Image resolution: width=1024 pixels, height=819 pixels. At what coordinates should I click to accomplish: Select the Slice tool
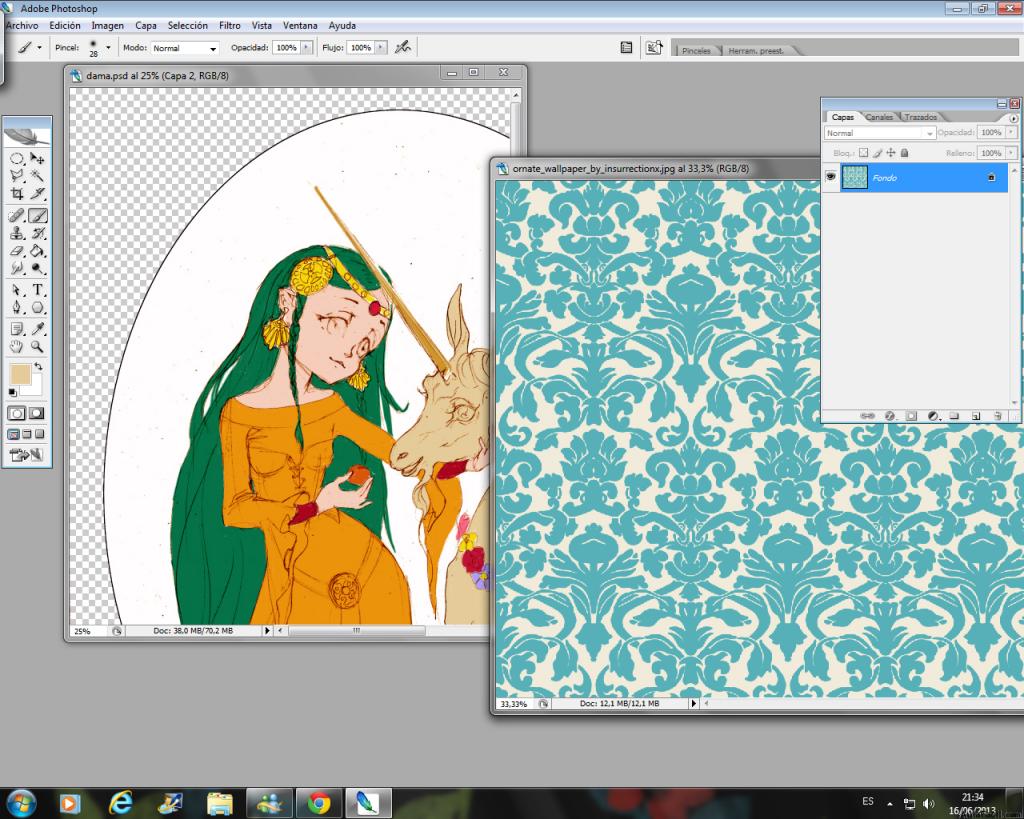[x=37, y=193]
